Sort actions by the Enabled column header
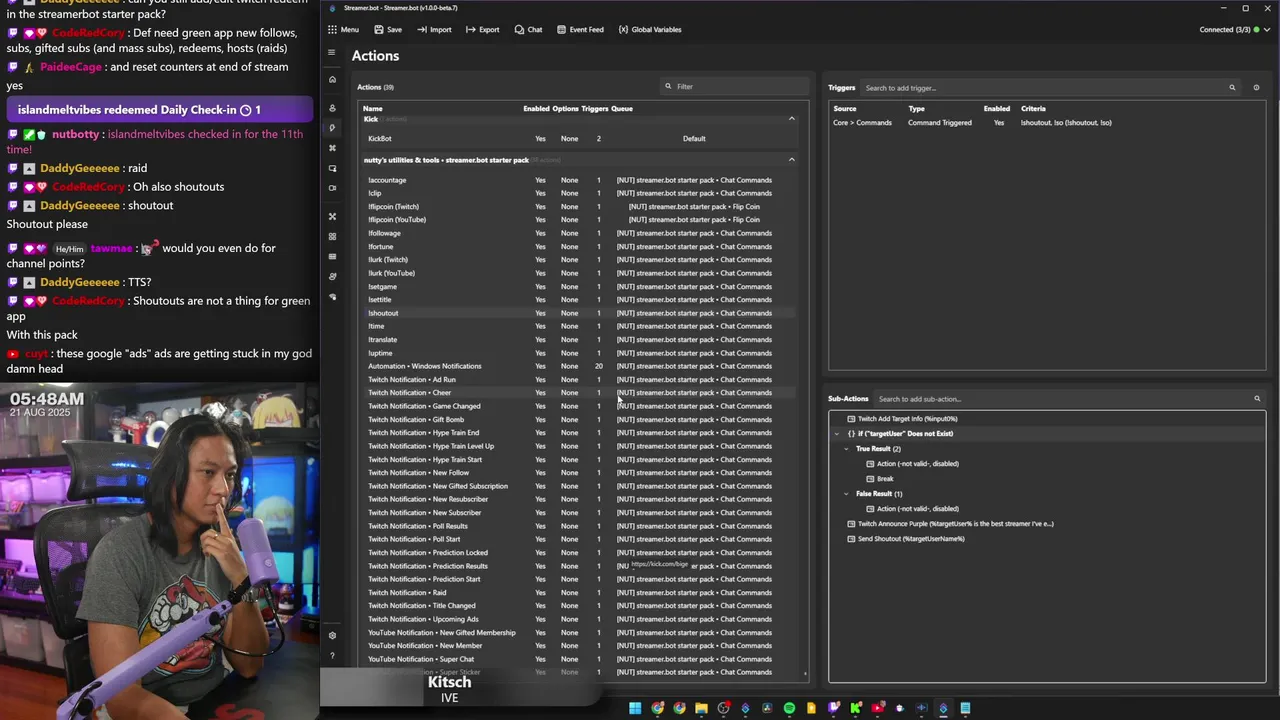This screenshot has height=720, width=1280. coord(536,108)
